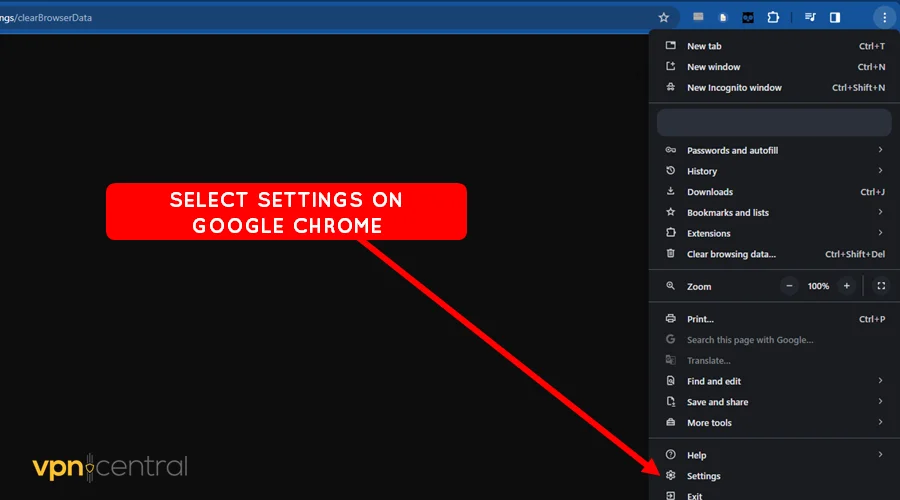900x500 pixels.
Task: Bookmark this page with the star icon
Action: 664,18
